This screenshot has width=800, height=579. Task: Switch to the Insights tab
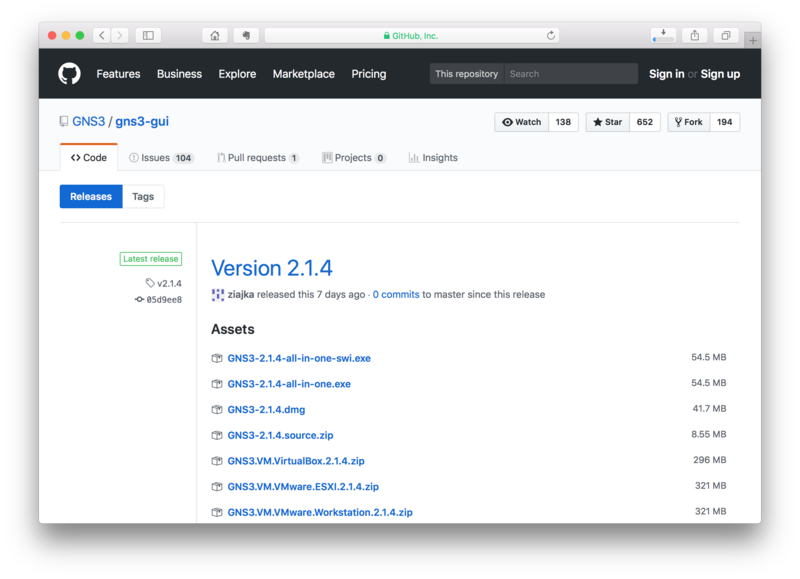[x=433, y=158]
